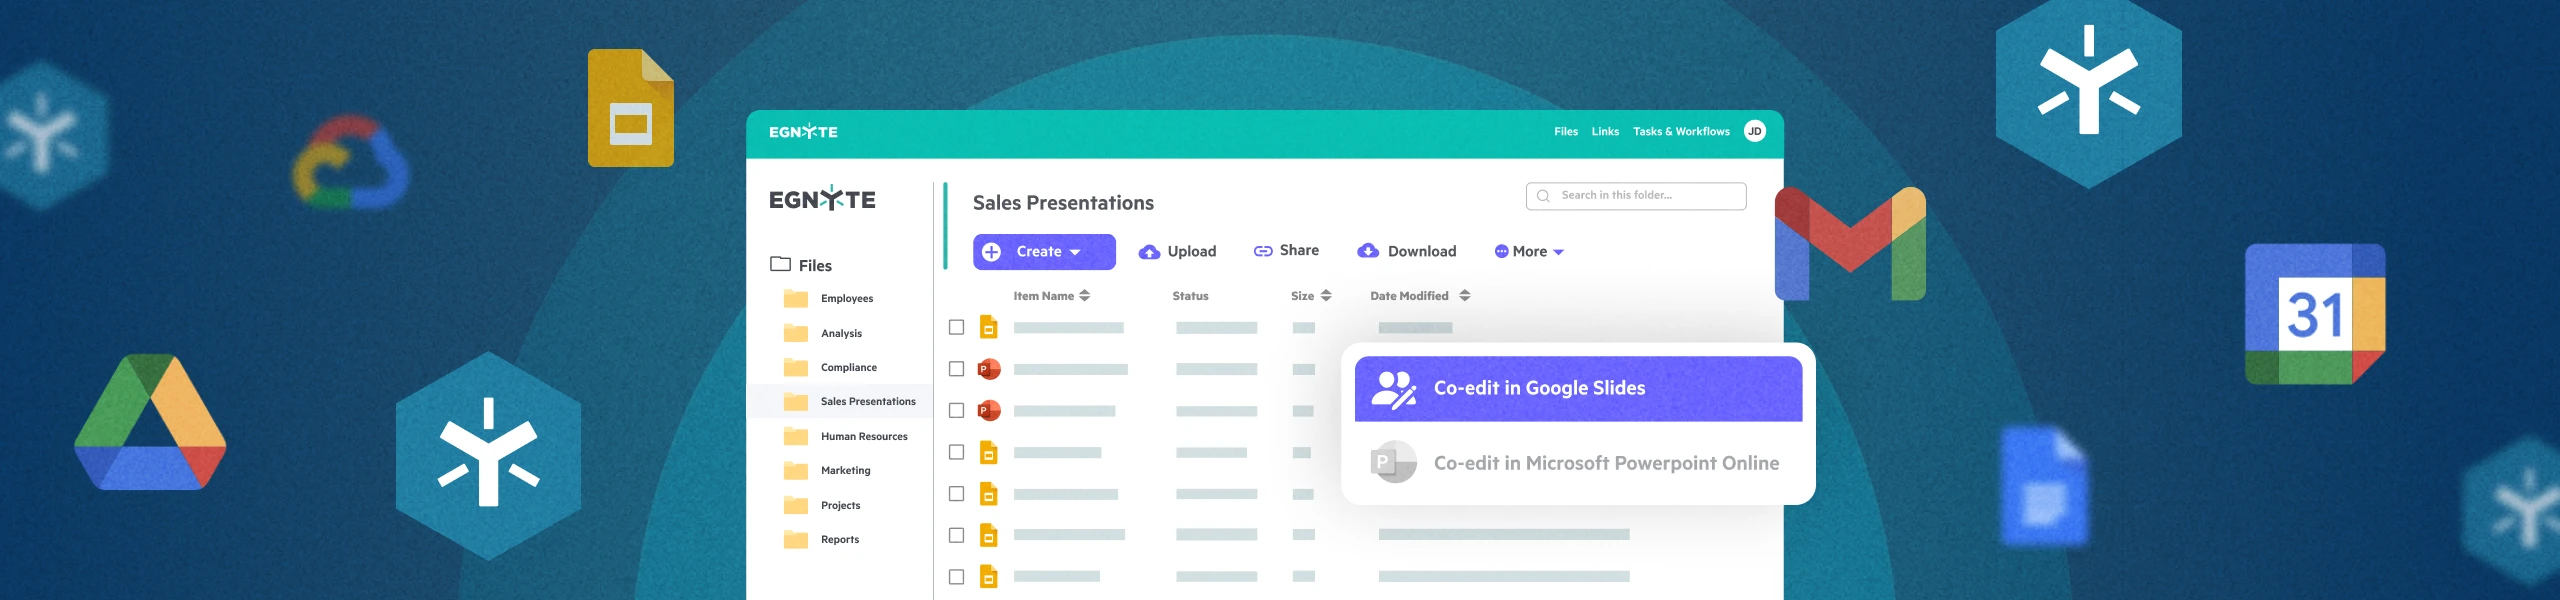The height and width of the screenshot is (600, 2560).
Task: Click the Gmail logo icon
Action: 1850,244
